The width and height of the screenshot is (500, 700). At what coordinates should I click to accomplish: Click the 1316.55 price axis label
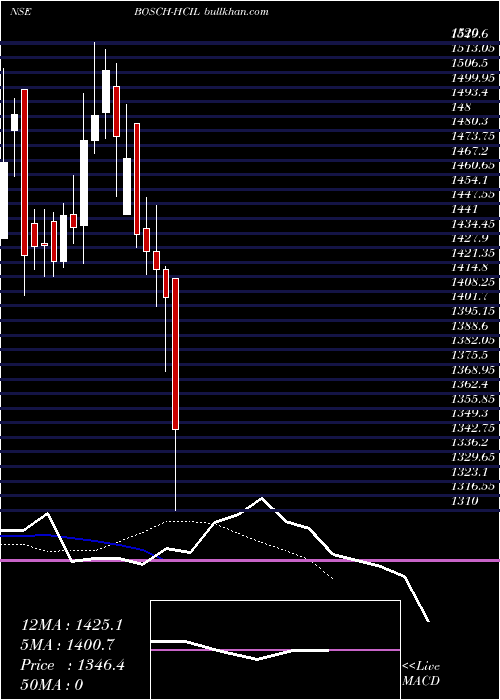473,486
